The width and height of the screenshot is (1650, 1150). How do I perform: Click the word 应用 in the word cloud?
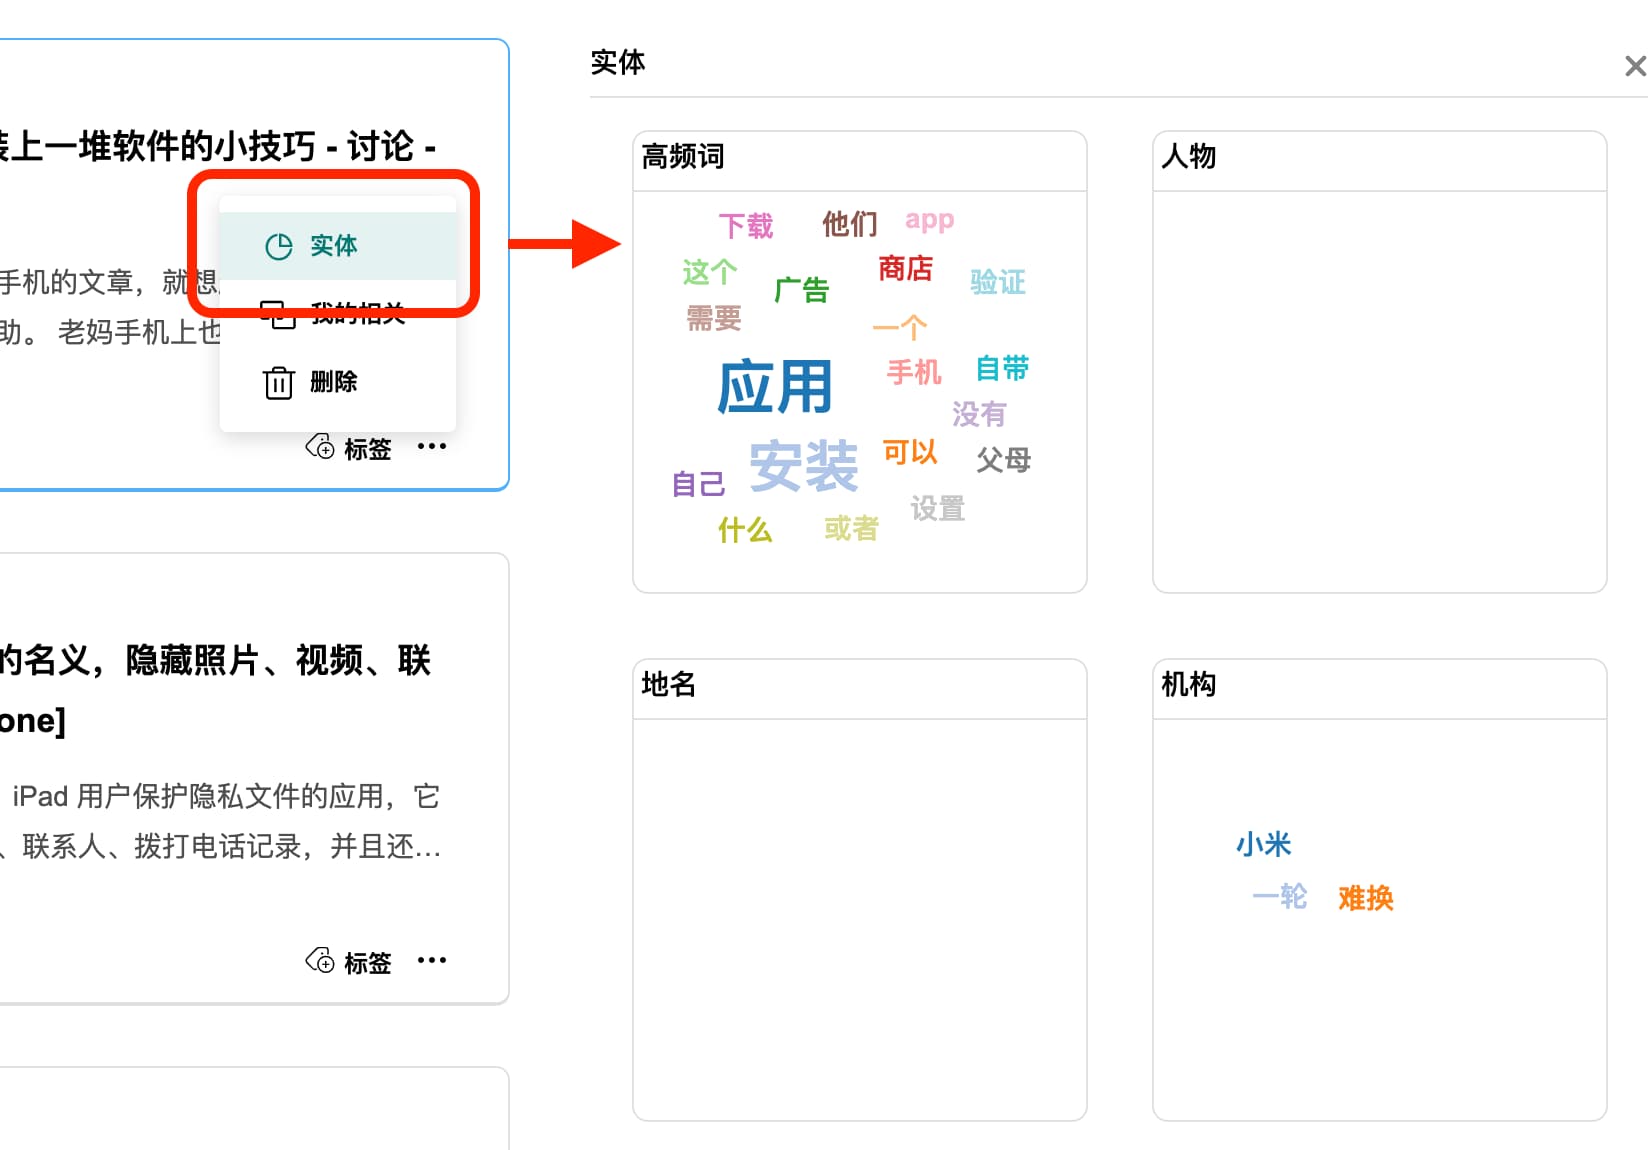point(774,387)
